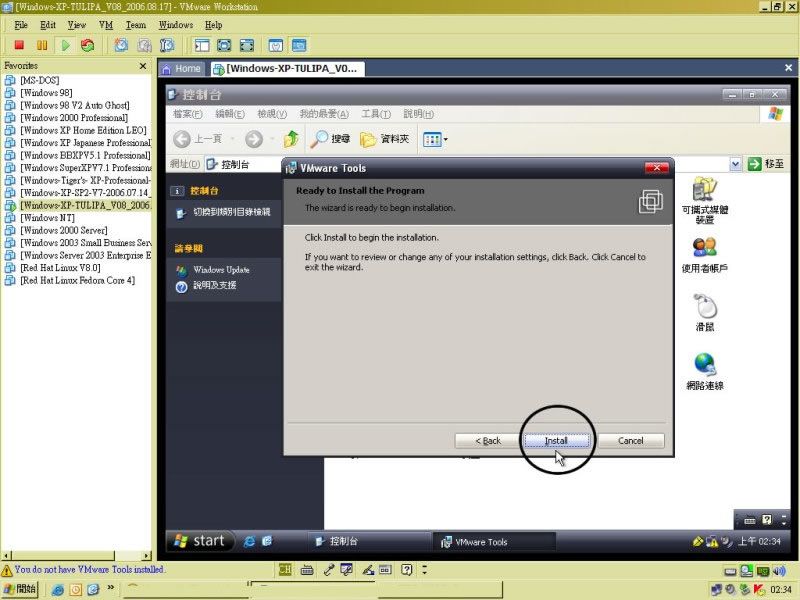Select [Windows 2000 Server] in Favorites
The height and width of the screenshot is (600, 800).
pyautogui.click(x=63, y=230)
